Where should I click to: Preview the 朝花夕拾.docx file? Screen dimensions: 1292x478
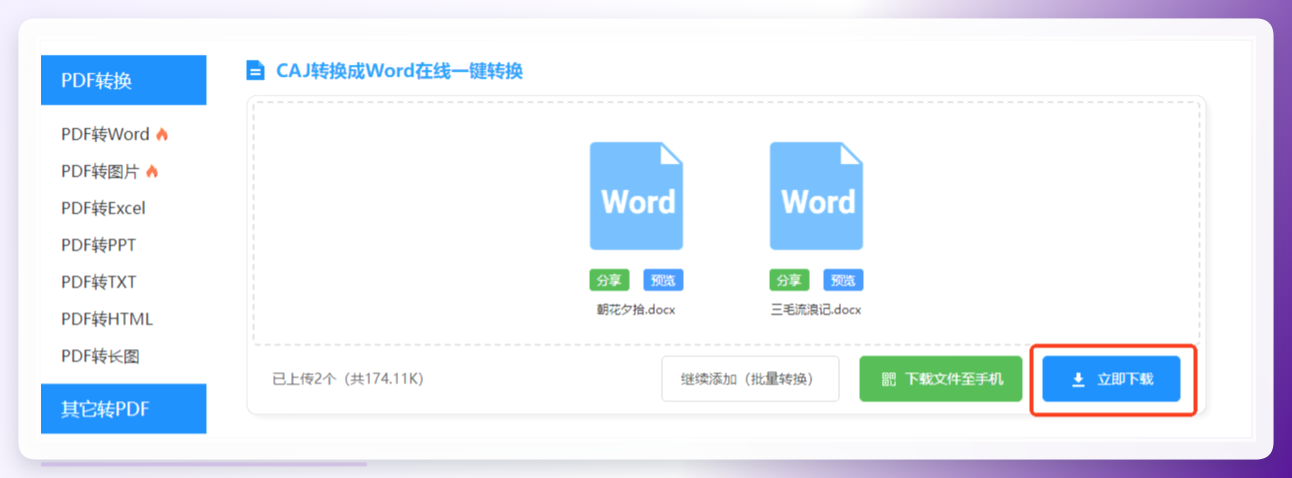663,280
